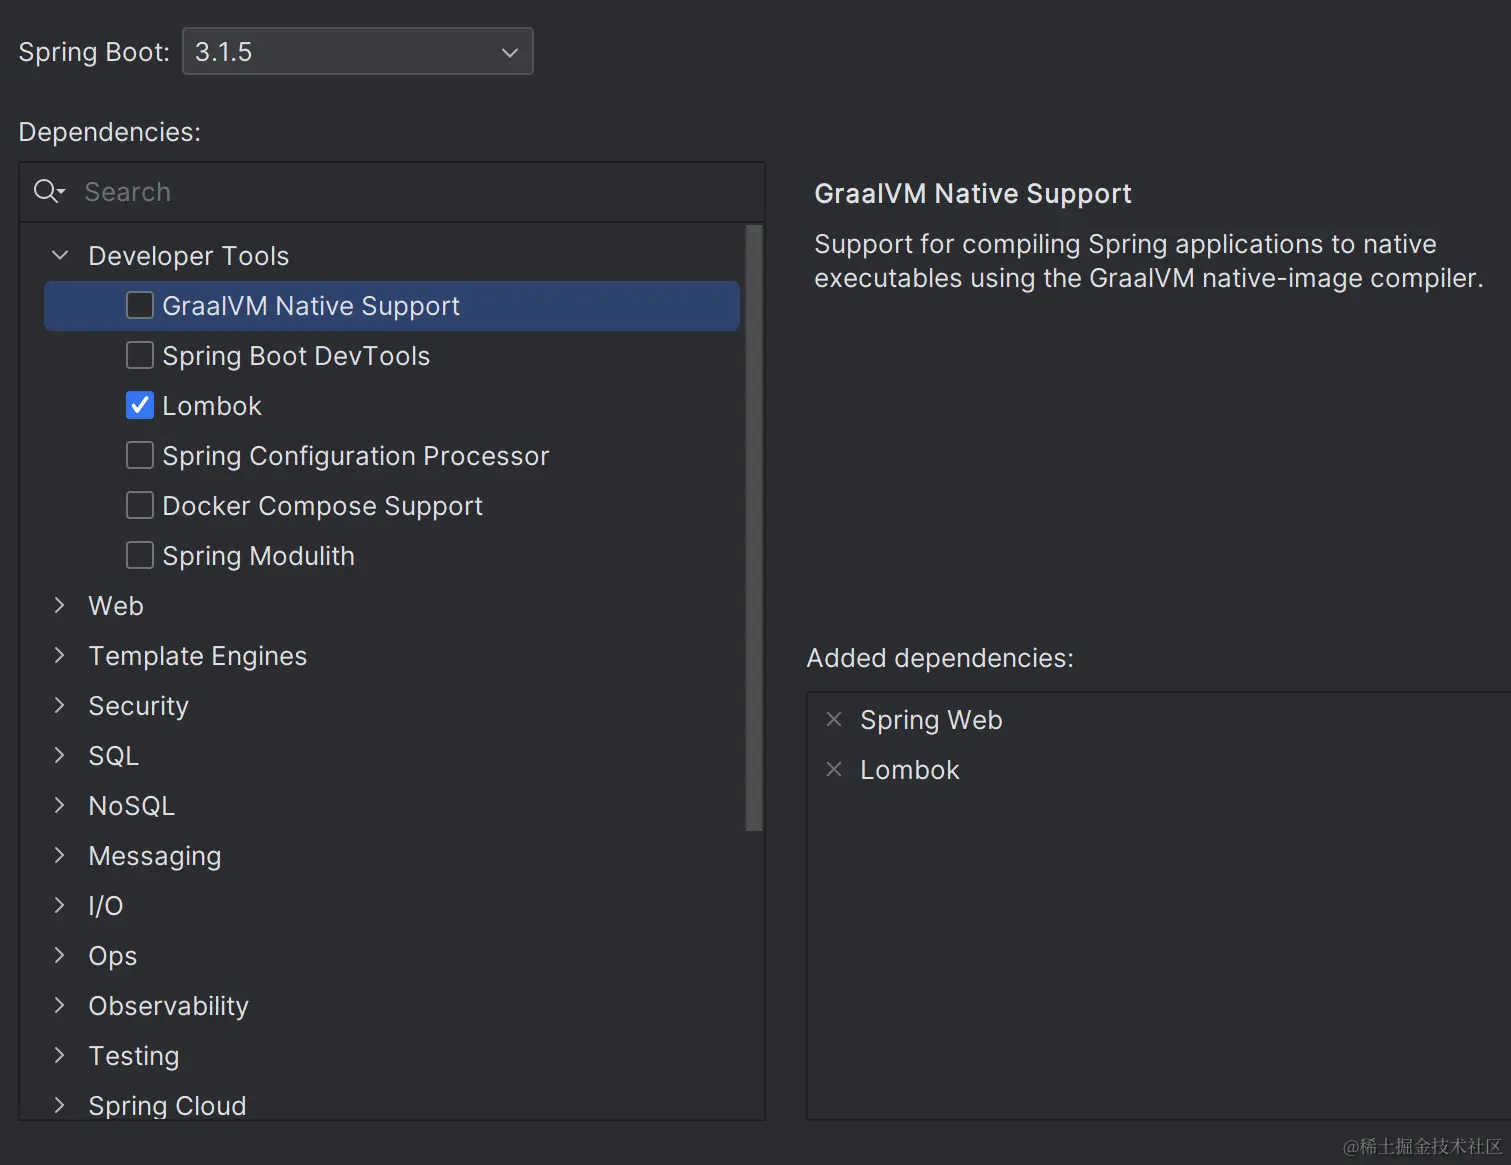The height and width of the screenshot is (1165, 1511).
Task: Expand the Ops category
Action: pyautogui.click(x=60, y=955)
